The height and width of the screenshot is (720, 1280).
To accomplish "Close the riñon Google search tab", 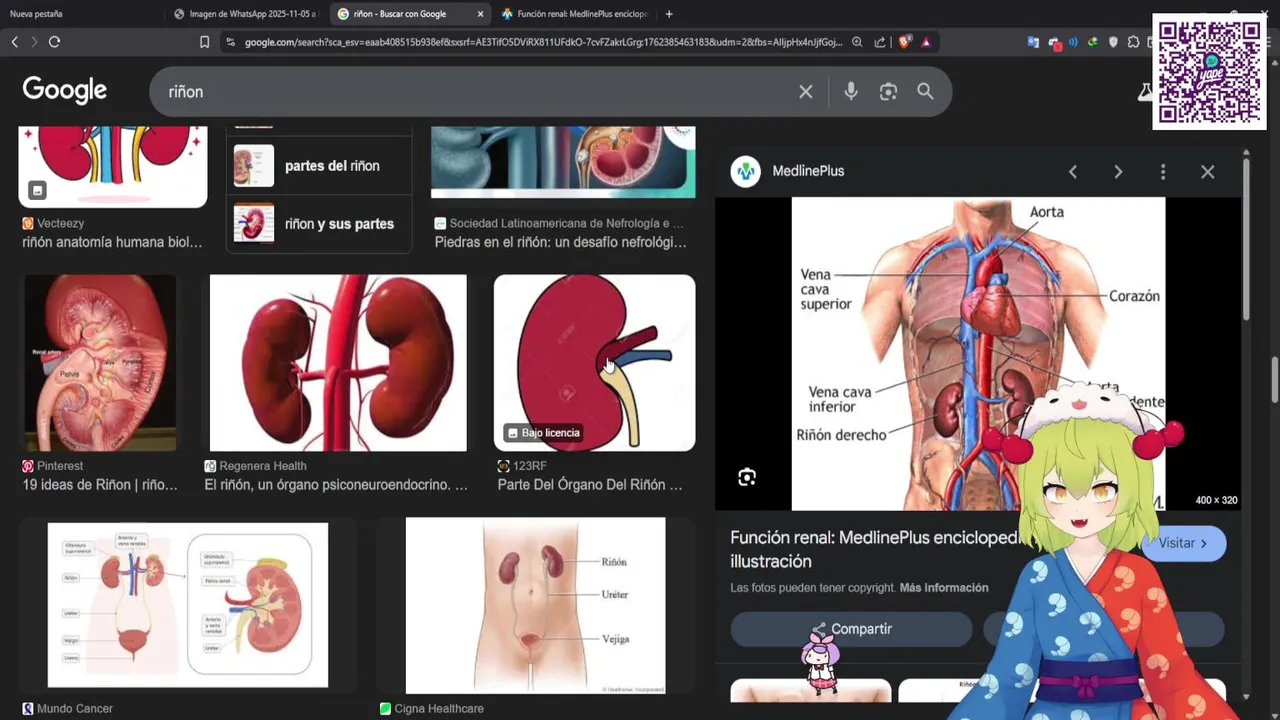I will tap(480, 14).
